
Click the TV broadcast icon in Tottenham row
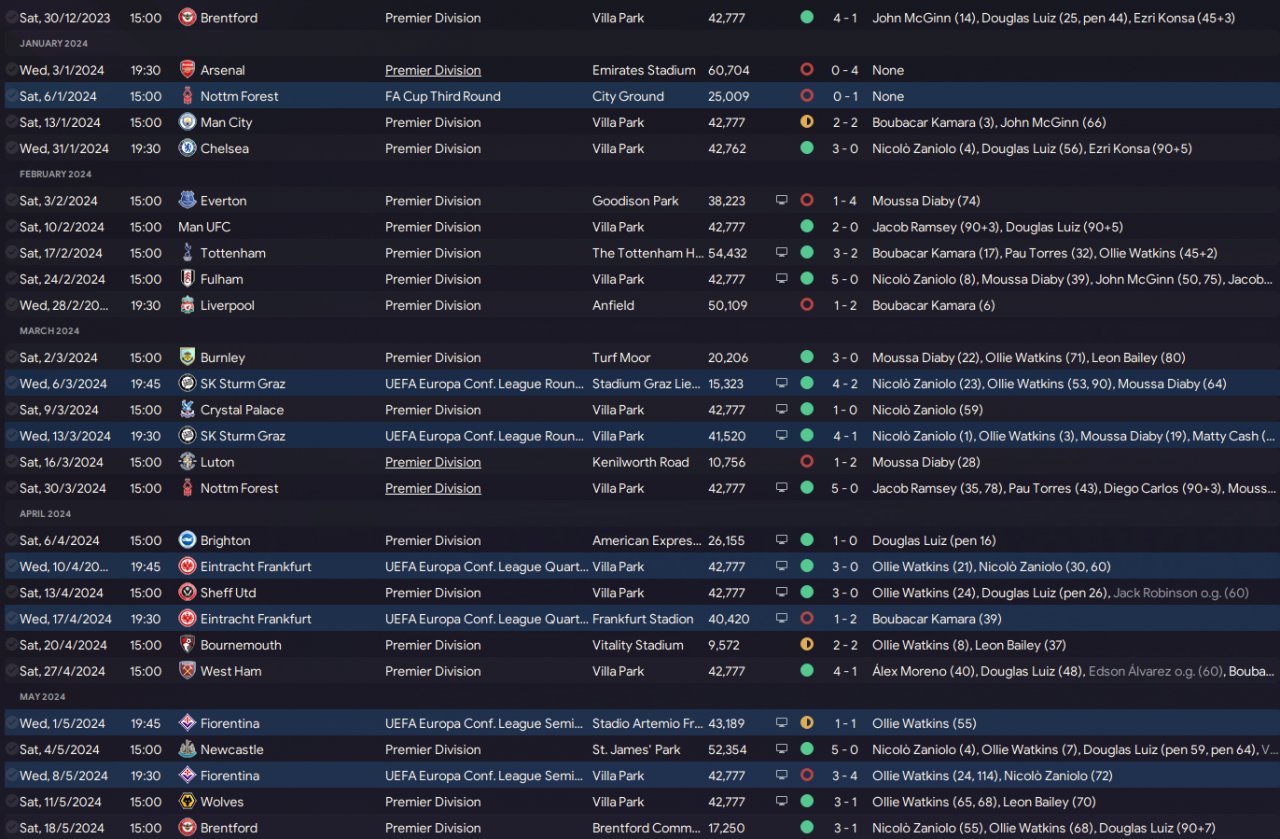[x=782, y=253]
